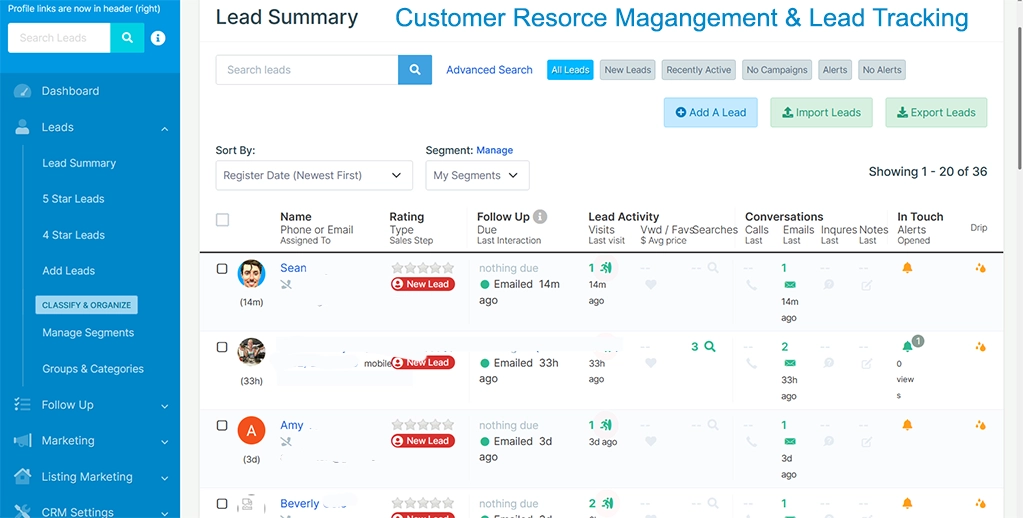Open the Follow Up column info icon
Viewport: 1023px width, 518px height.
tap(540, 217)
